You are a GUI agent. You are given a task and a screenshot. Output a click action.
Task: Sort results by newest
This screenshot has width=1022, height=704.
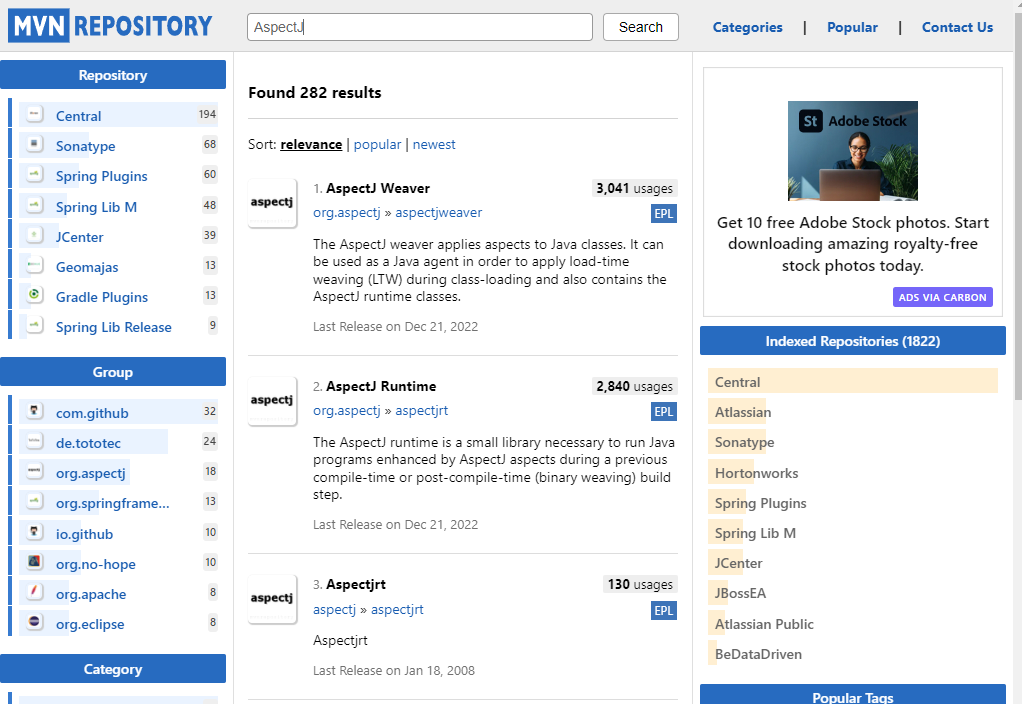coord(434,145)
